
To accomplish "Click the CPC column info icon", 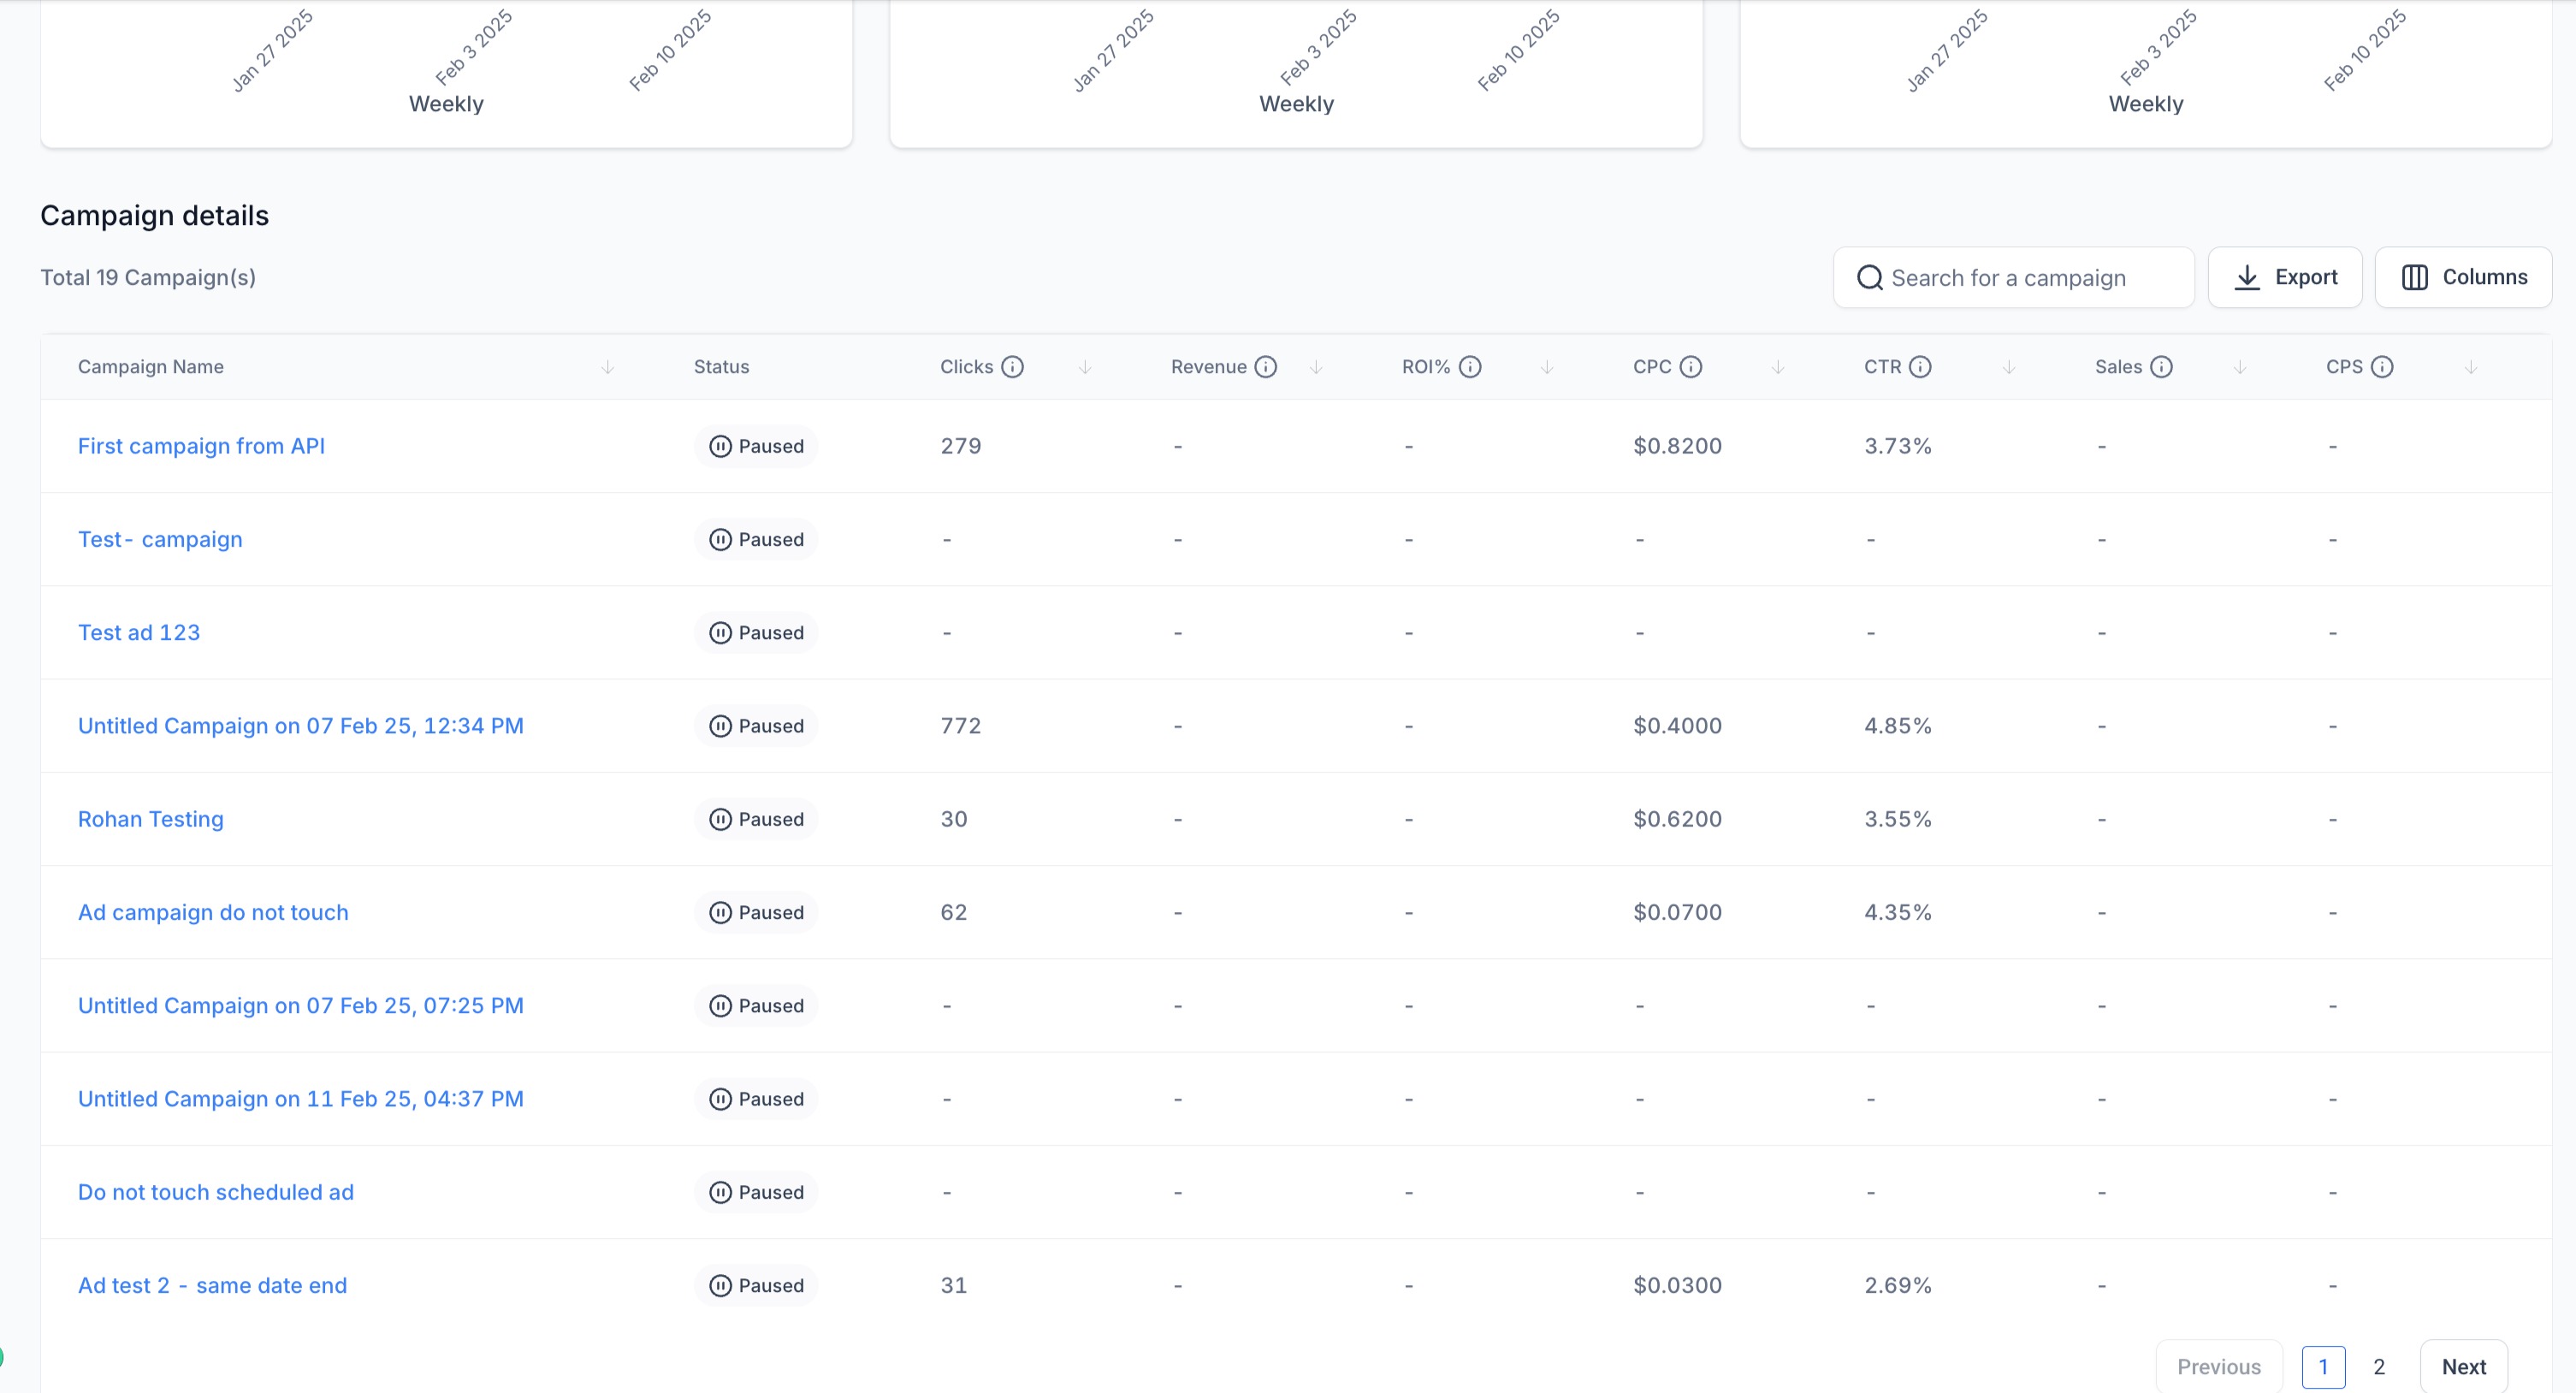I will pos(1690,367).
